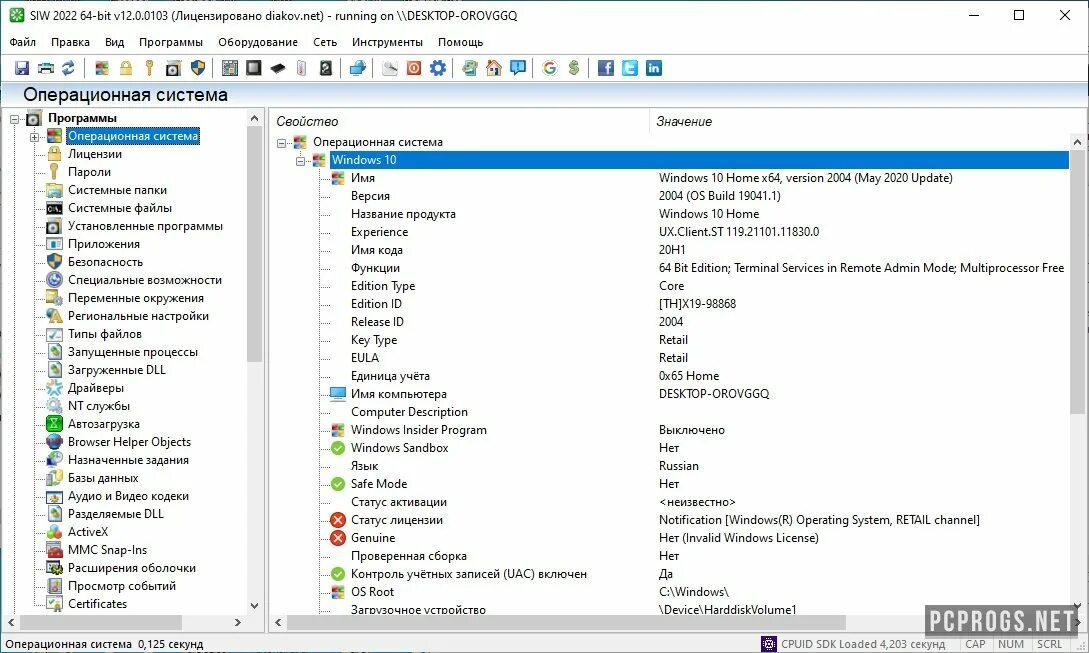Open the Вид menu
Screen dimensions: 1089x653
[x=115, y=42]
